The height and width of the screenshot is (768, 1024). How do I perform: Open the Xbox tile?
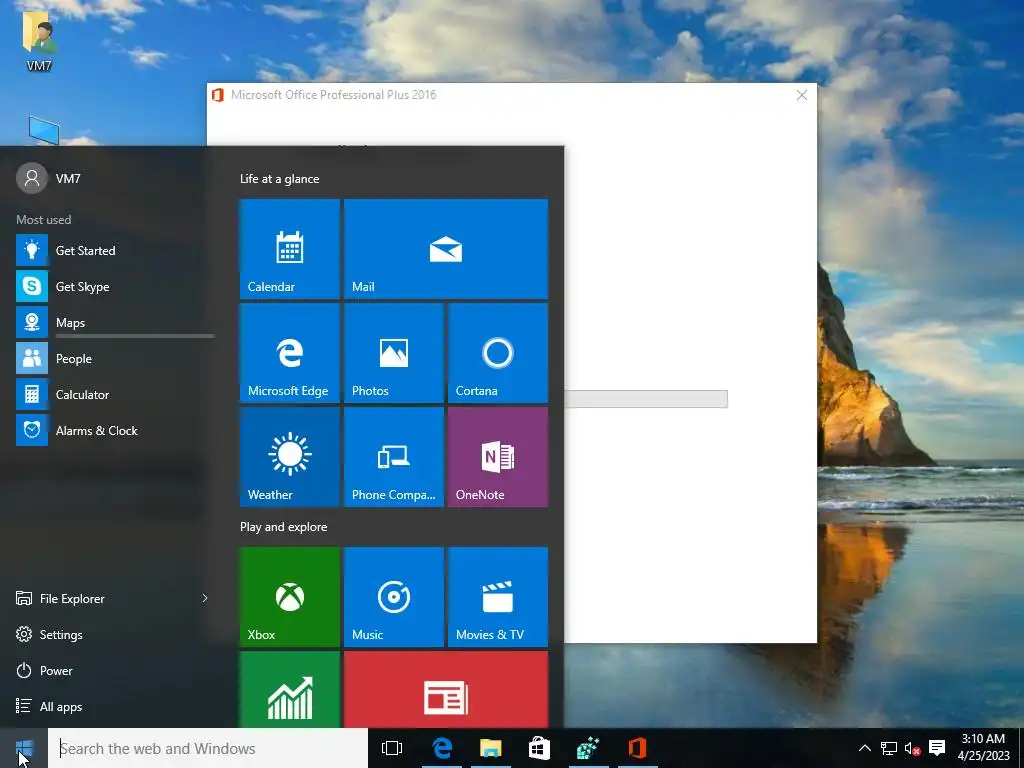(289, 597)
